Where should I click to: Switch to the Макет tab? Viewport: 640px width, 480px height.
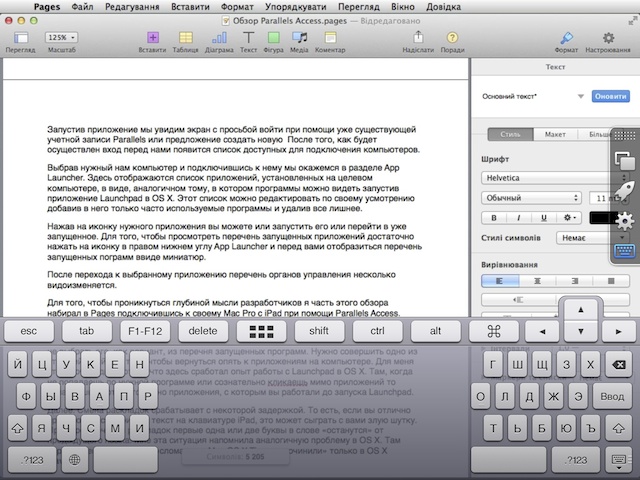point(555,134)
